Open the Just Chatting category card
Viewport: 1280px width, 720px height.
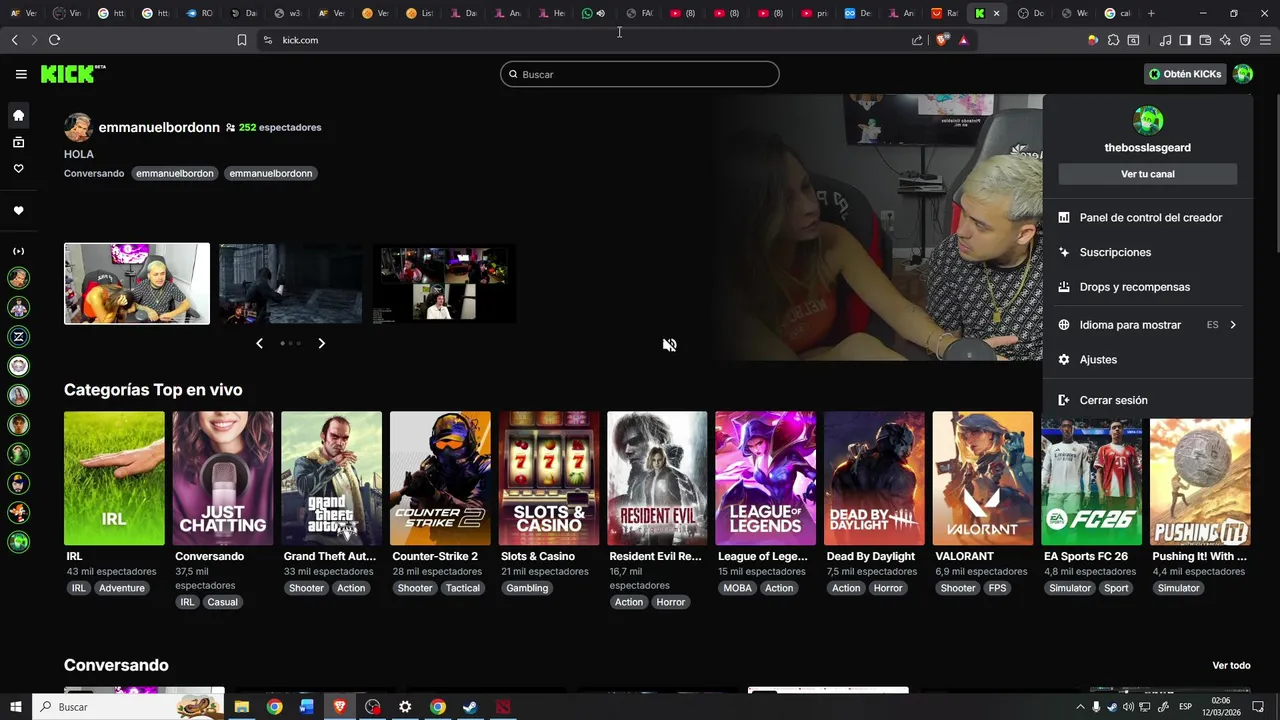tap(223, 478)
